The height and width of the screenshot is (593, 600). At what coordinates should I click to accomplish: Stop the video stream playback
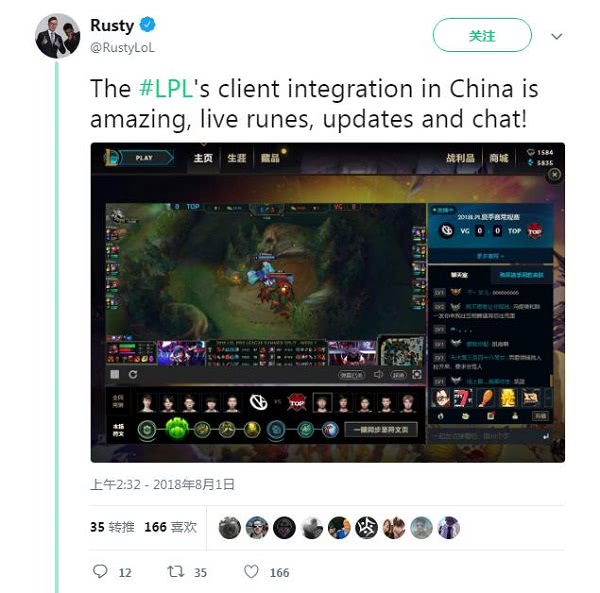click(115, 374)
